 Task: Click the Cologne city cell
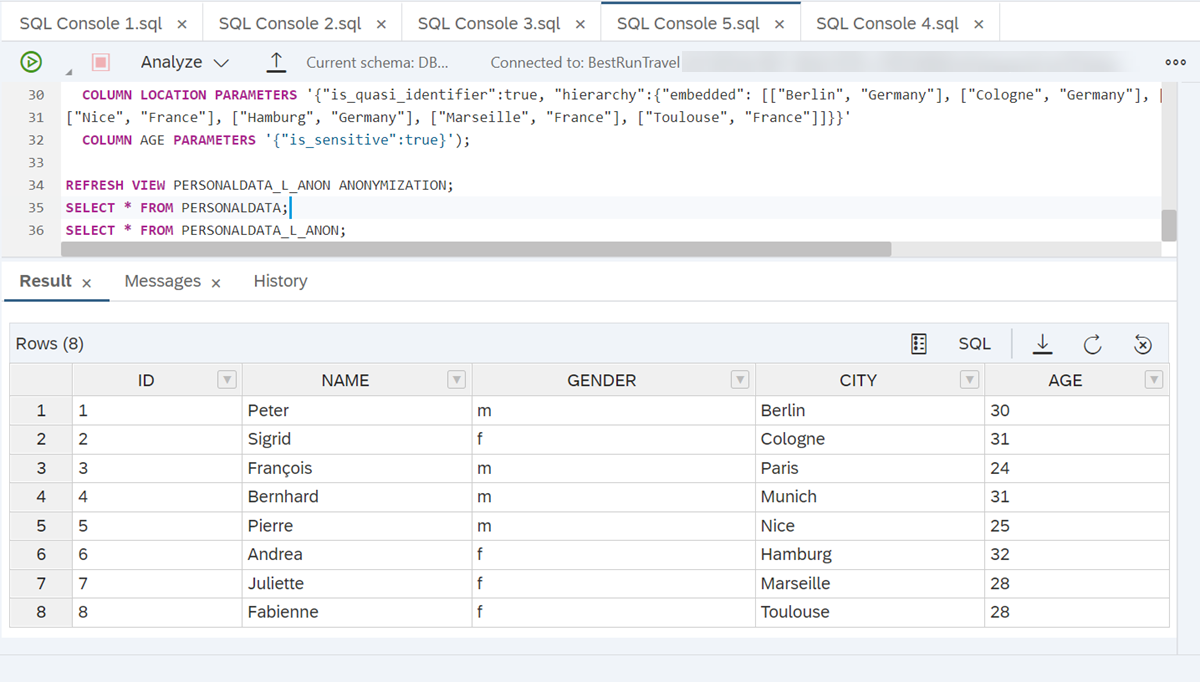(x=870, y=439)
